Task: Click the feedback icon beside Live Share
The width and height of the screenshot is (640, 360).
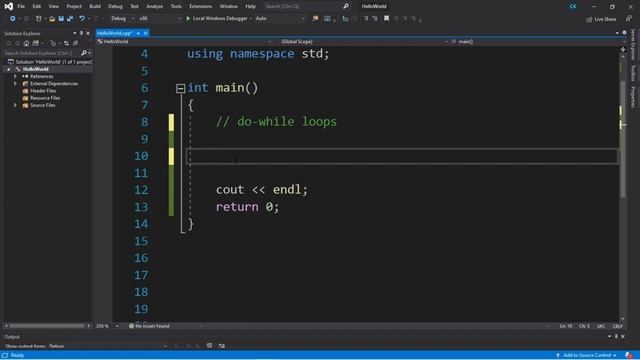Action: tap(629, 19)
